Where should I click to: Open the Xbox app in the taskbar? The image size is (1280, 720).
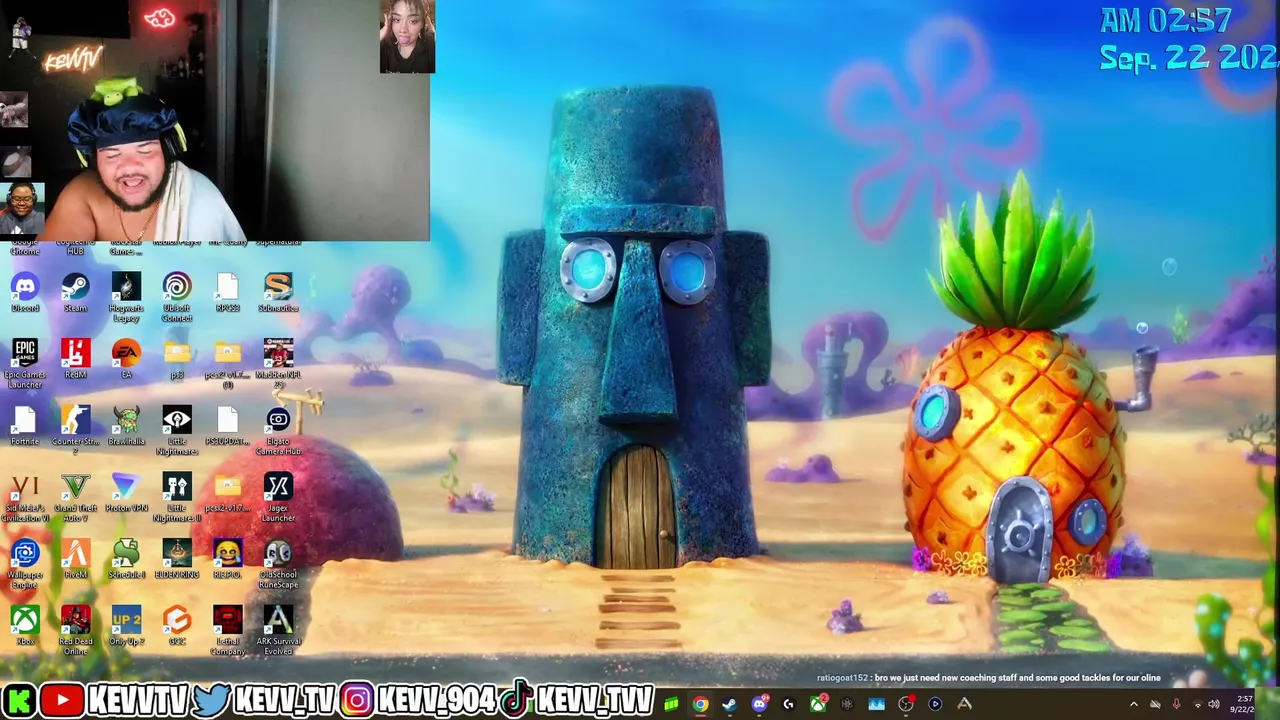[818, 704]
